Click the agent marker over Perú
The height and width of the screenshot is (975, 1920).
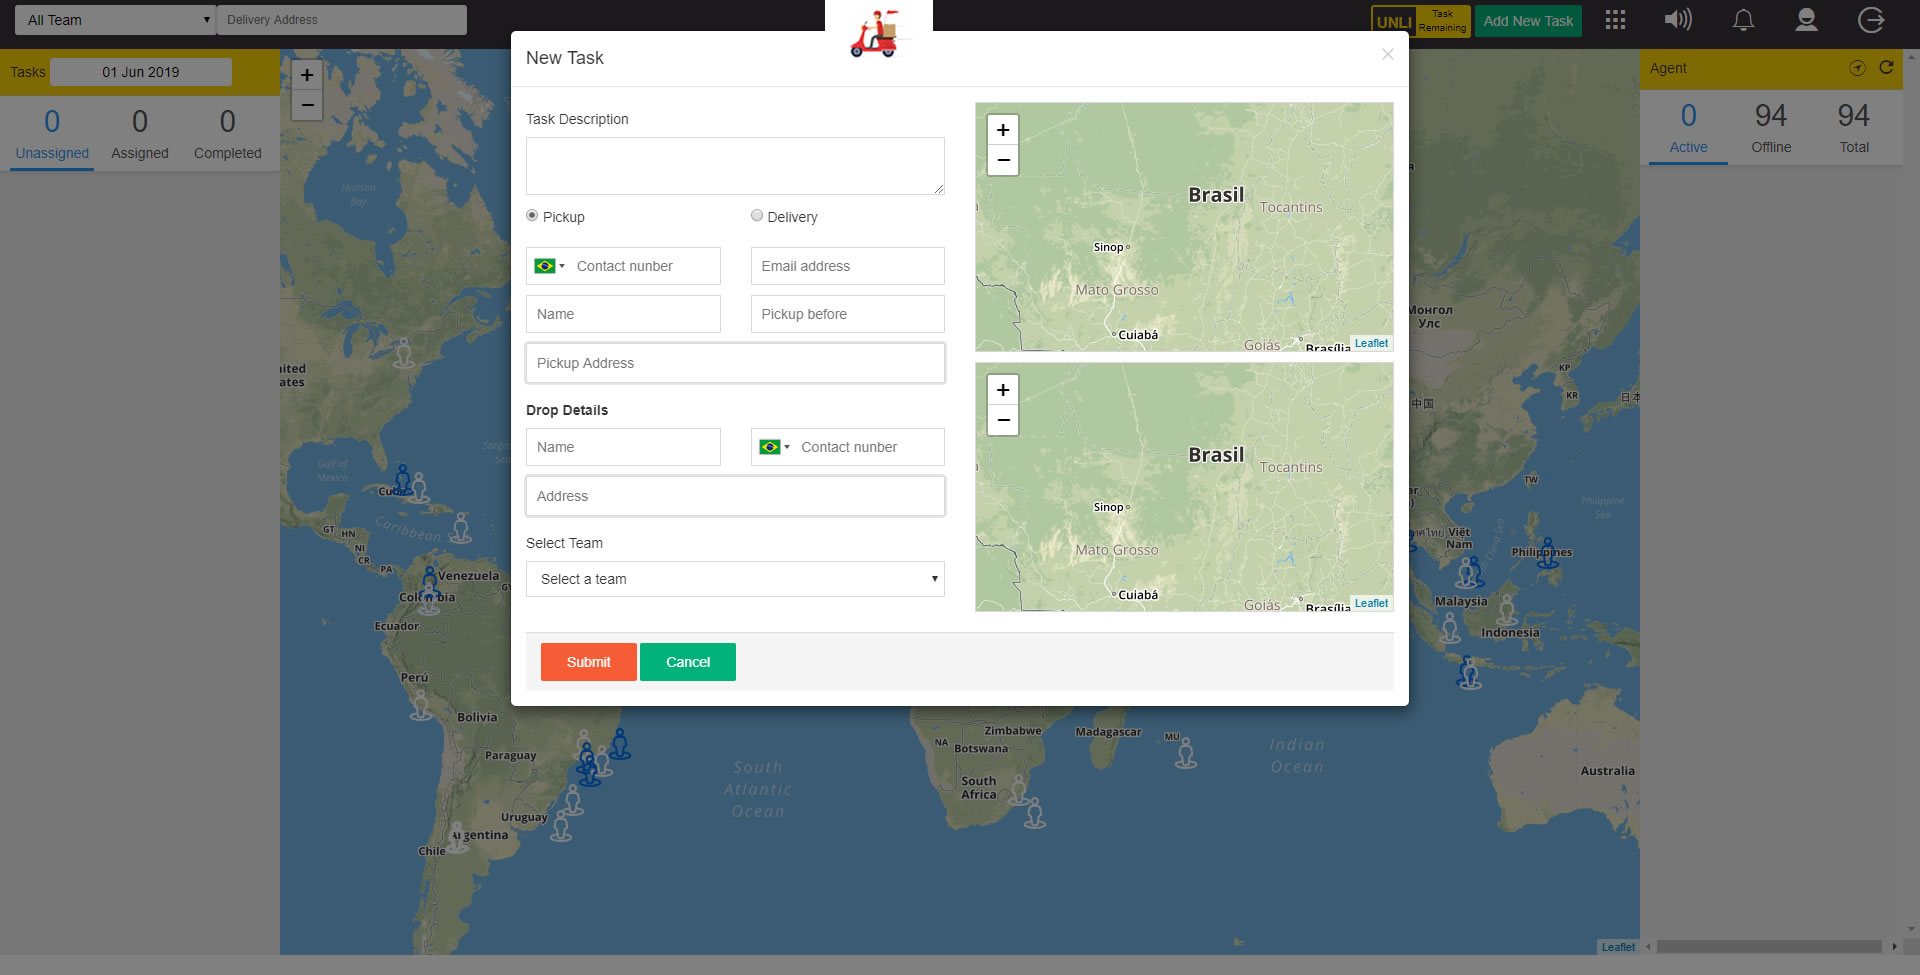[422, 705]
